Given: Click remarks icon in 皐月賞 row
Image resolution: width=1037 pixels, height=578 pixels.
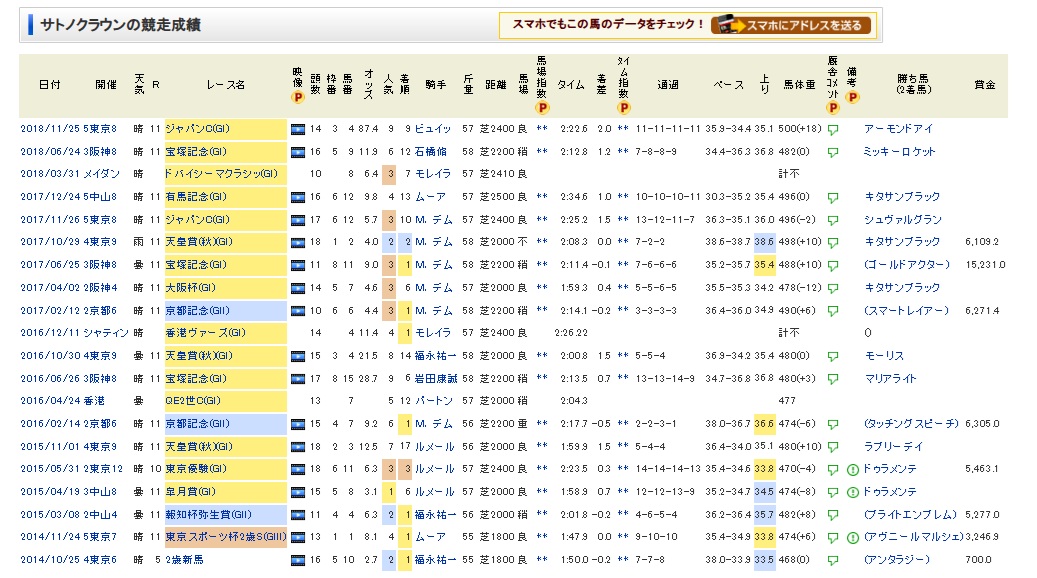Looking at the screenshot, I should (x=852, y=491).
